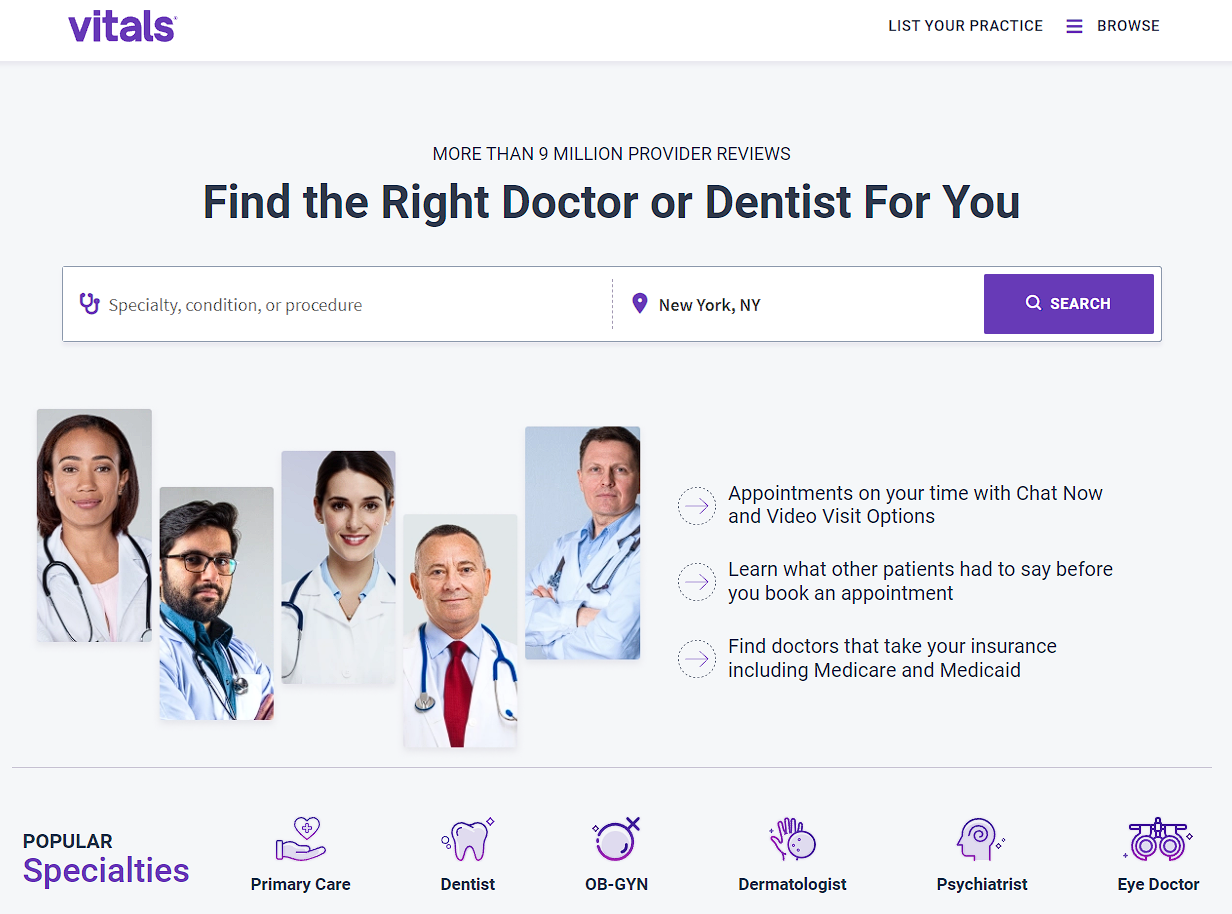Open the Dermatologist hand icon
Viewport: 1232px width, 914px height.
click(x=792, y=839)
